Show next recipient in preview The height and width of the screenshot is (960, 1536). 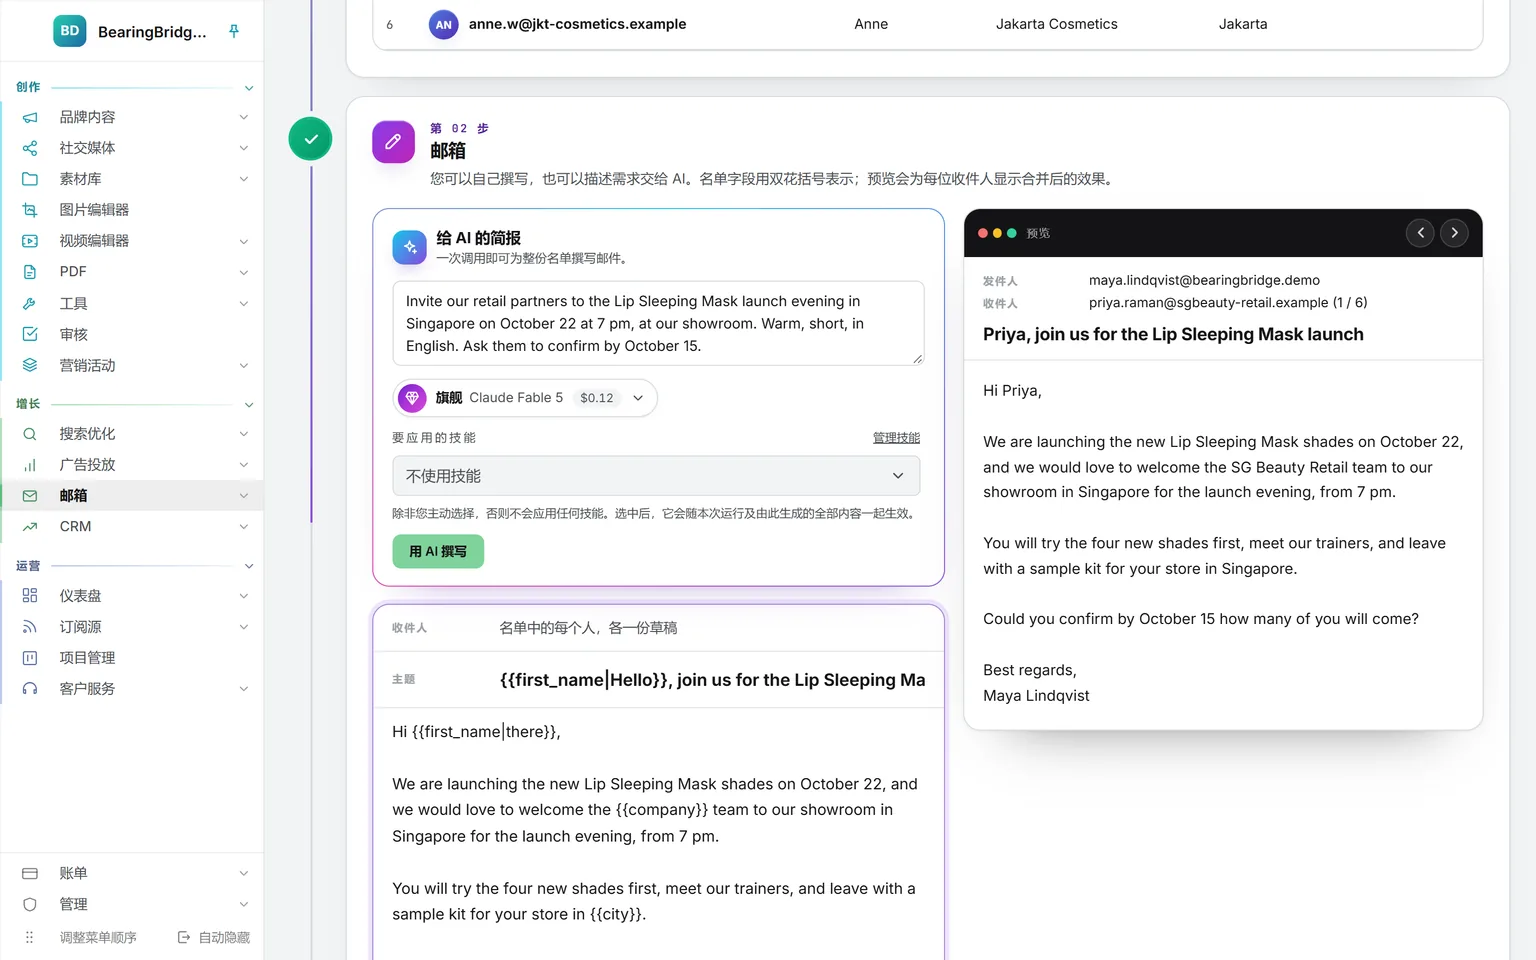pyautogui.click(x=1454, y=233)
